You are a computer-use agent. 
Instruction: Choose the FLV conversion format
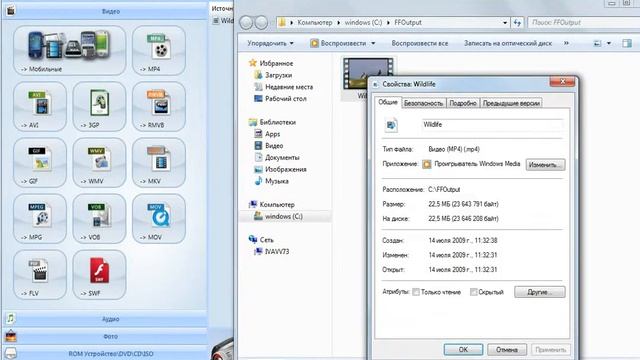pos(40,274)
